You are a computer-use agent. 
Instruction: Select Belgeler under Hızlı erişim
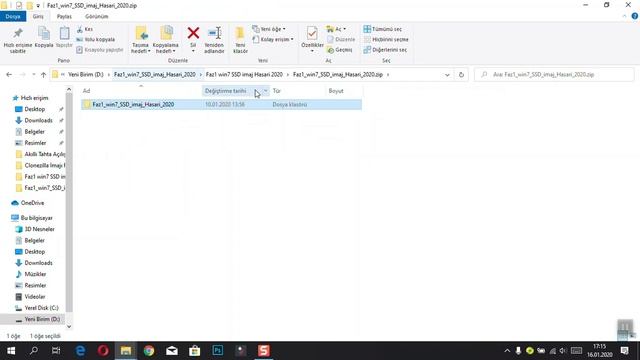[x=34, y=132]
